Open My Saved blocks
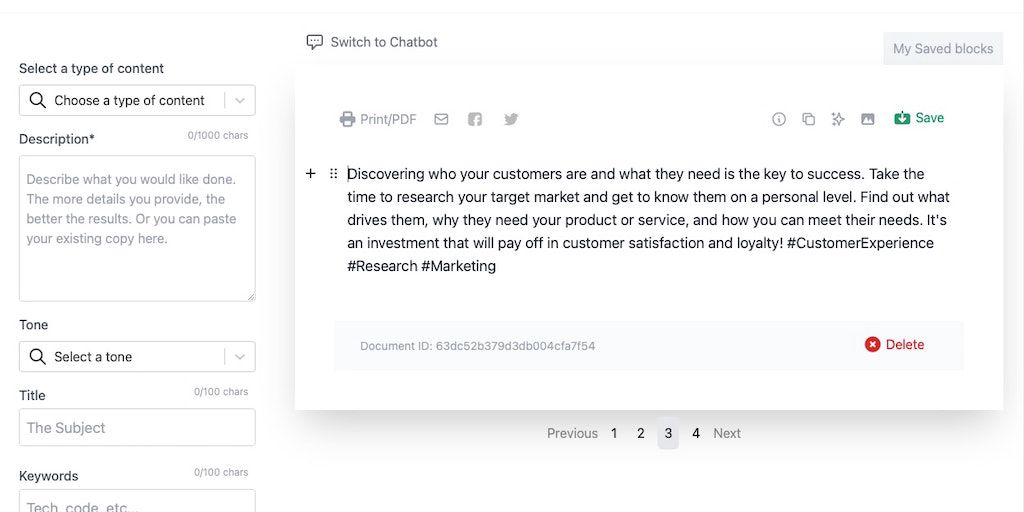Screen dimensions: 1024x512 coord(943,48)
